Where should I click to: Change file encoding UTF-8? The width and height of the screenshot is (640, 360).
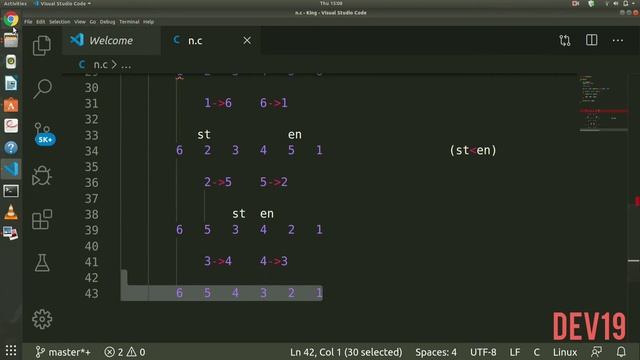[483, 352]
